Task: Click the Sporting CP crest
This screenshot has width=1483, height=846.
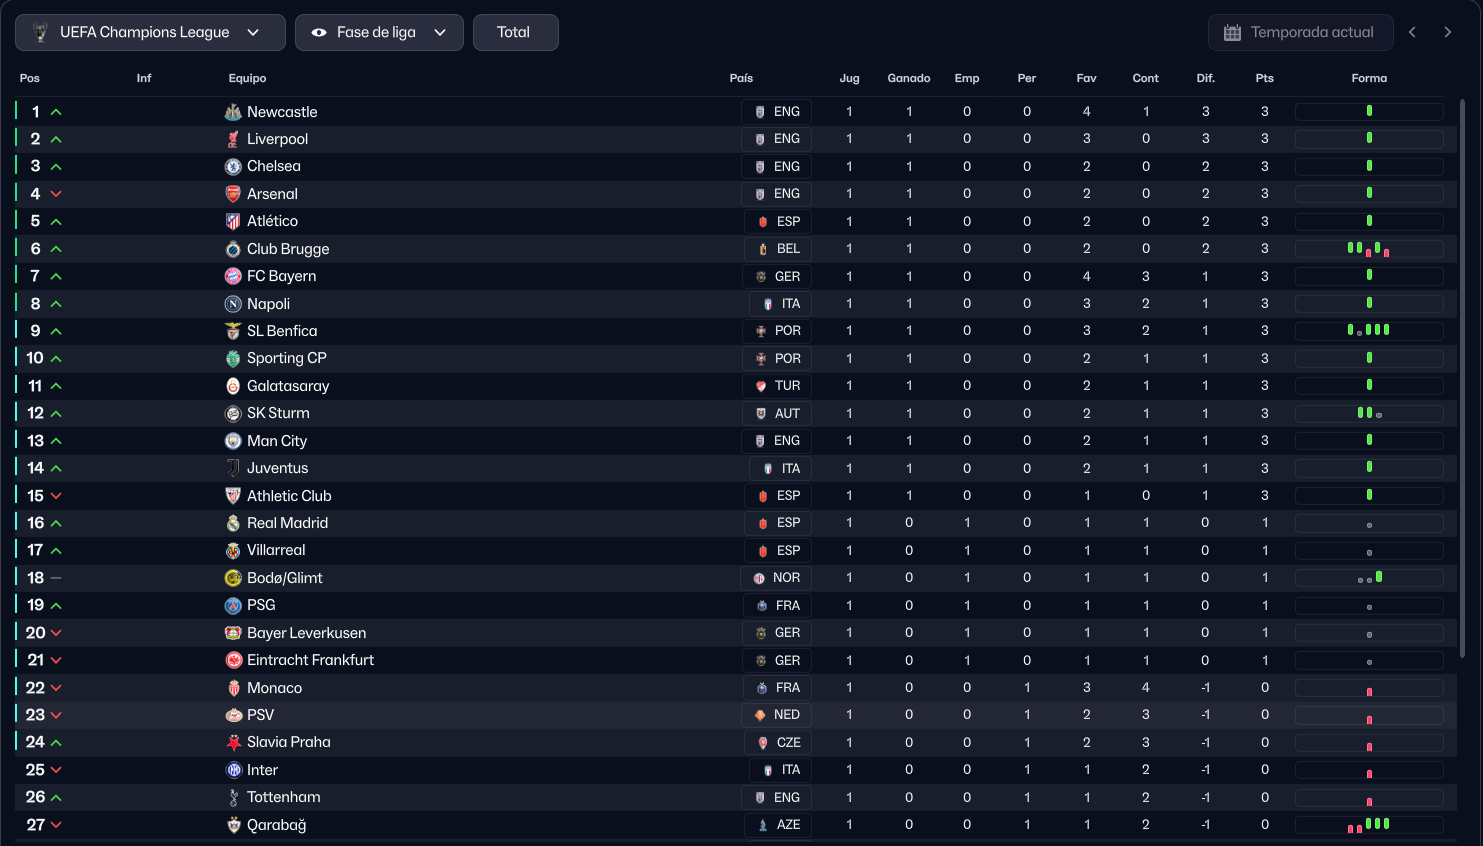Action: click(233, 358)
